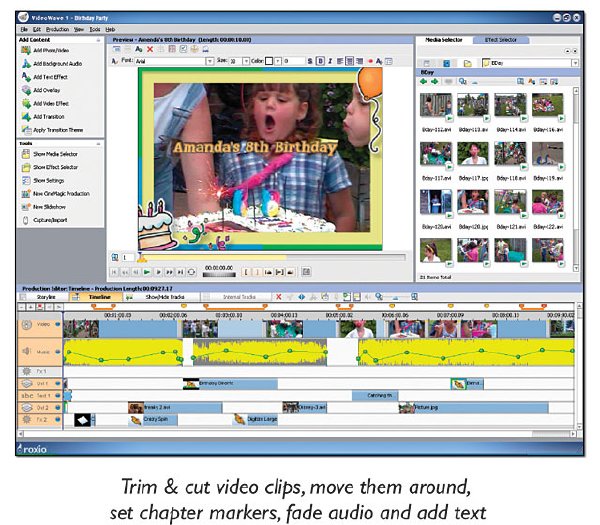600x525 pixels.
Task: Toggle the Music track enable button
Action: [x=58, y=352]
